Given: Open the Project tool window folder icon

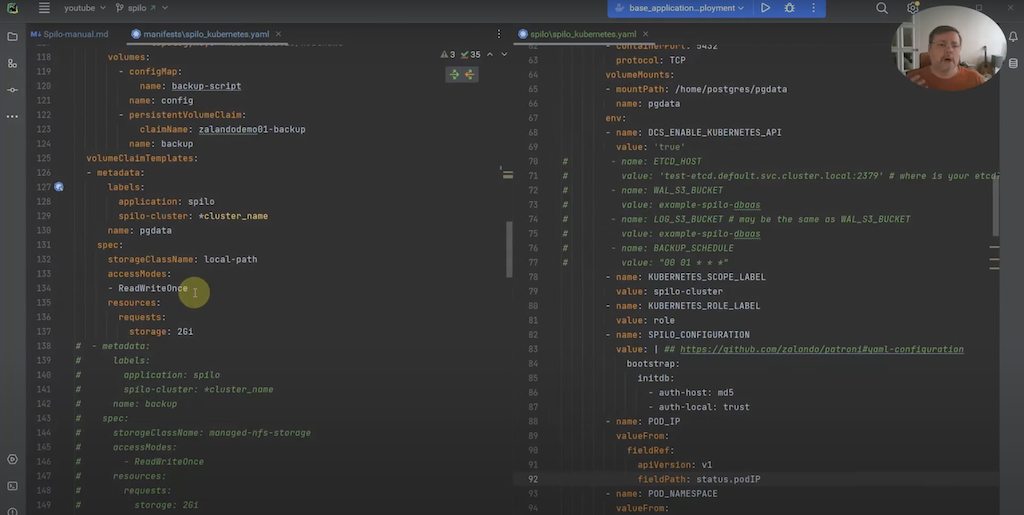Looking at the screenshot, I should tap(12, 37).
